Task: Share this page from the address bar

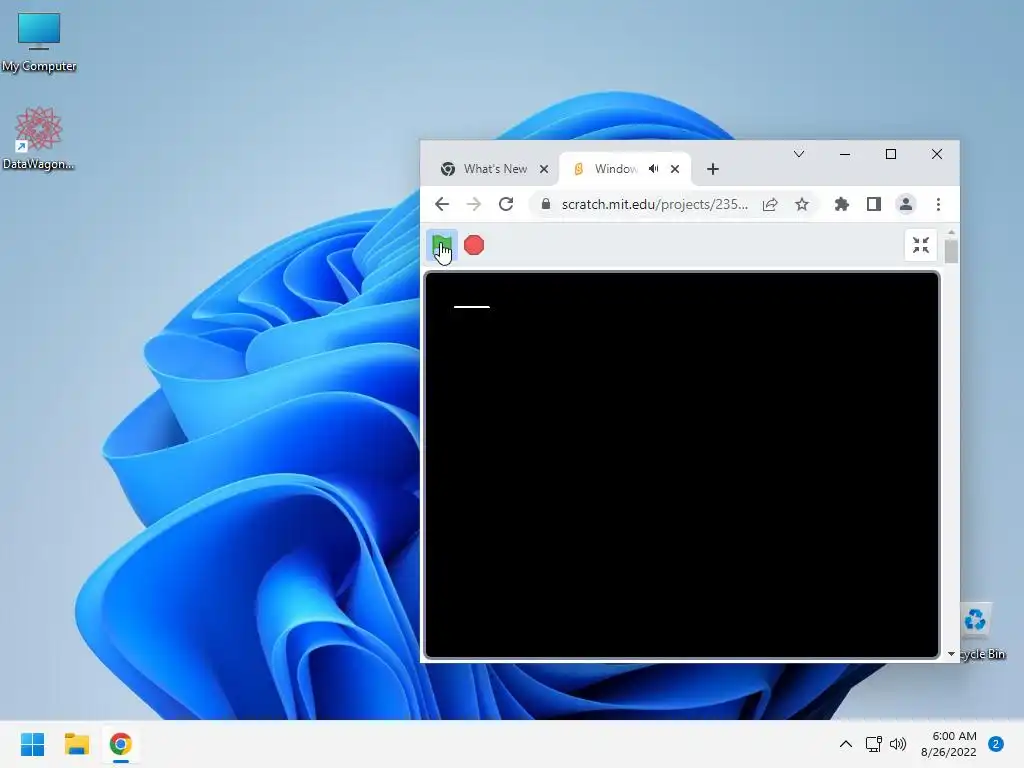Action: click(x=770, y=204)
